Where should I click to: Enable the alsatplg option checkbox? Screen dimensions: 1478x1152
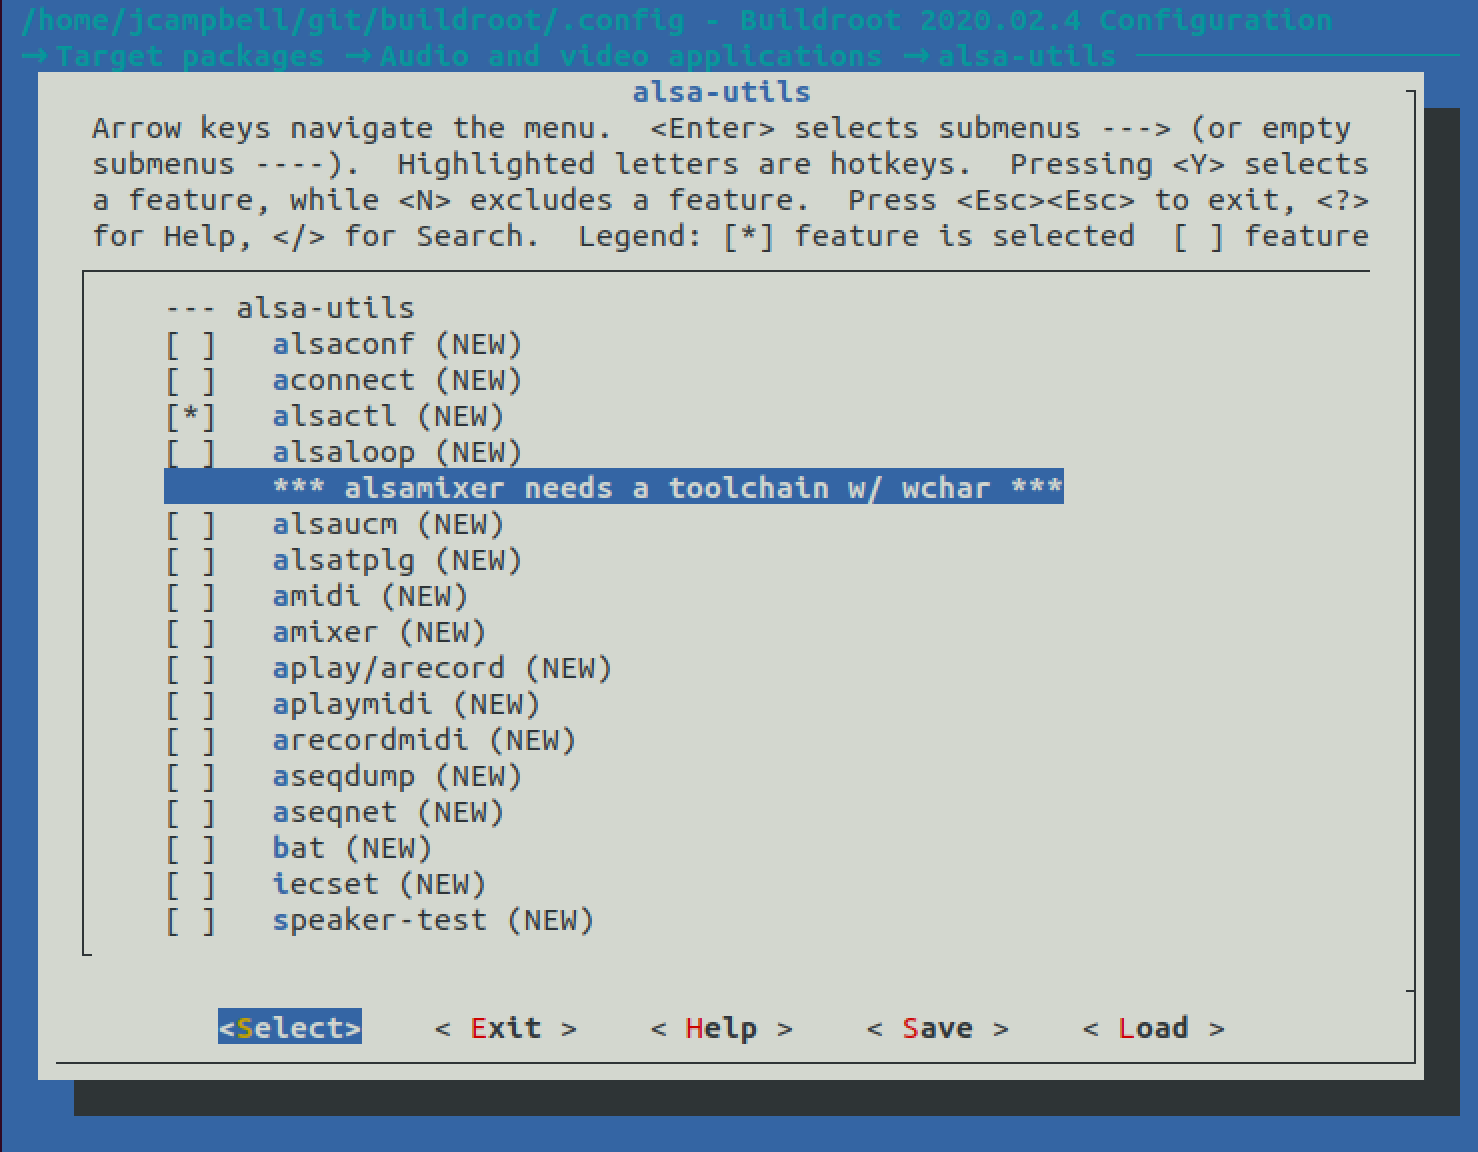click(190, 561)
